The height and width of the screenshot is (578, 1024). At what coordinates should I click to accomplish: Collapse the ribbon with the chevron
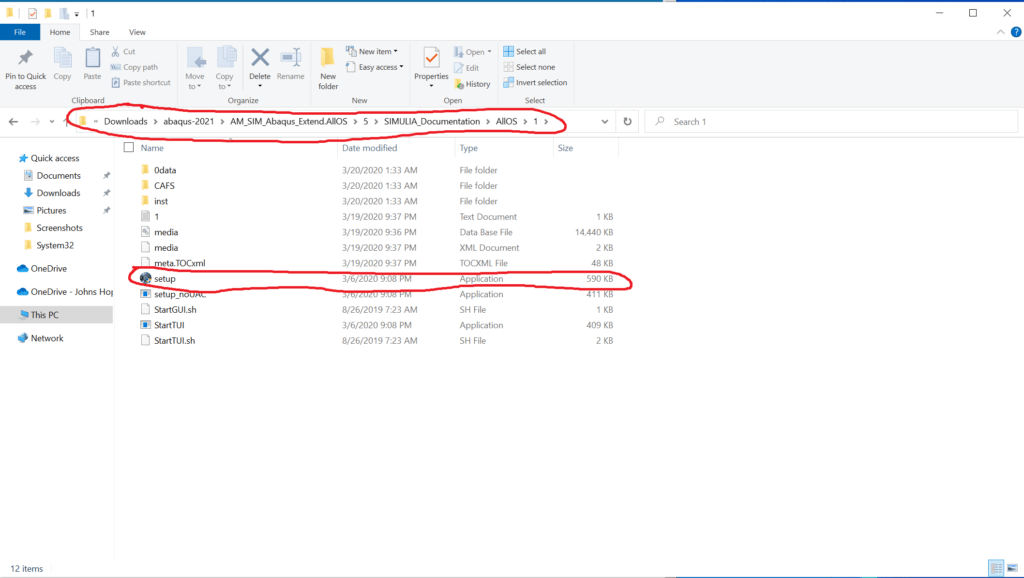1000,32
